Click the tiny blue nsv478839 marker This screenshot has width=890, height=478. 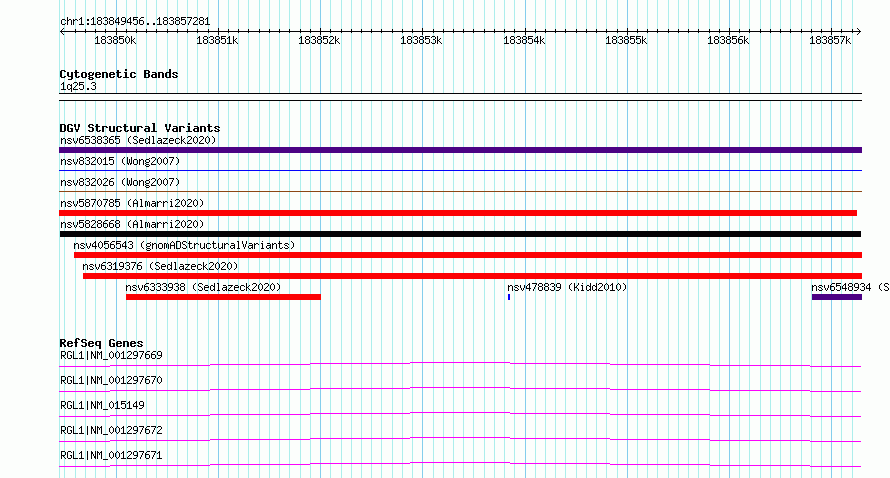pyautogui.click(x=509, y=297)
